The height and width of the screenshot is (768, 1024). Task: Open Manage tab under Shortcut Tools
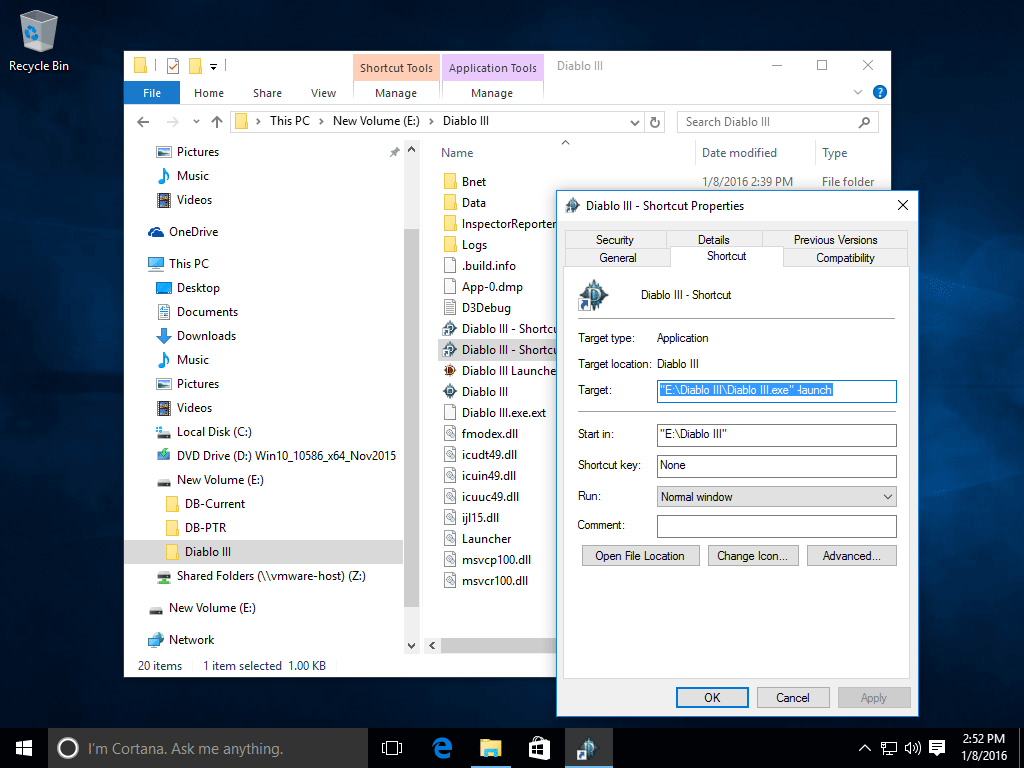pos(396,93)
